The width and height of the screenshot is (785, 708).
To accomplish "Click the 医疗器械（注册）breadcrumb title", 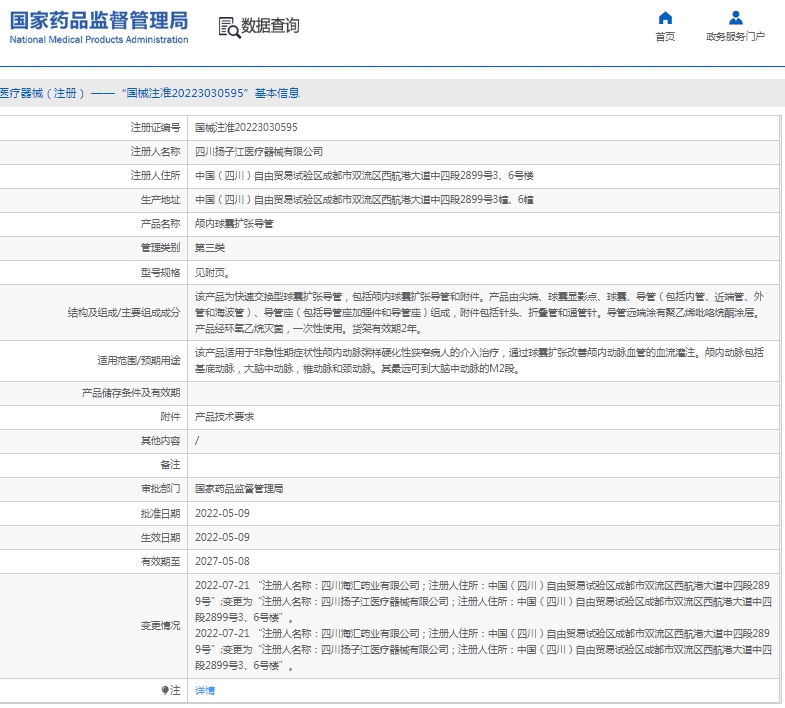I will (150, 93).
